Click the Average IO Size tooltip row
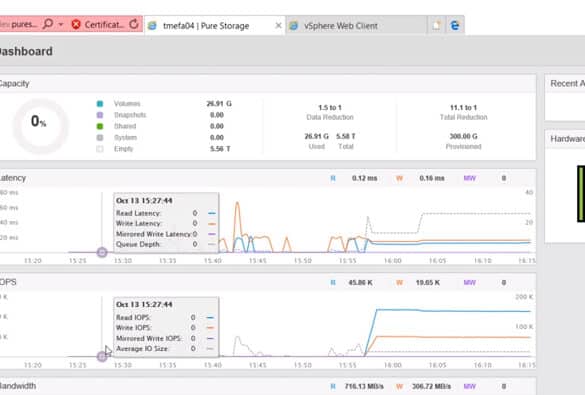The width and height of the screenshot is (585, 395). pos(166,349)
